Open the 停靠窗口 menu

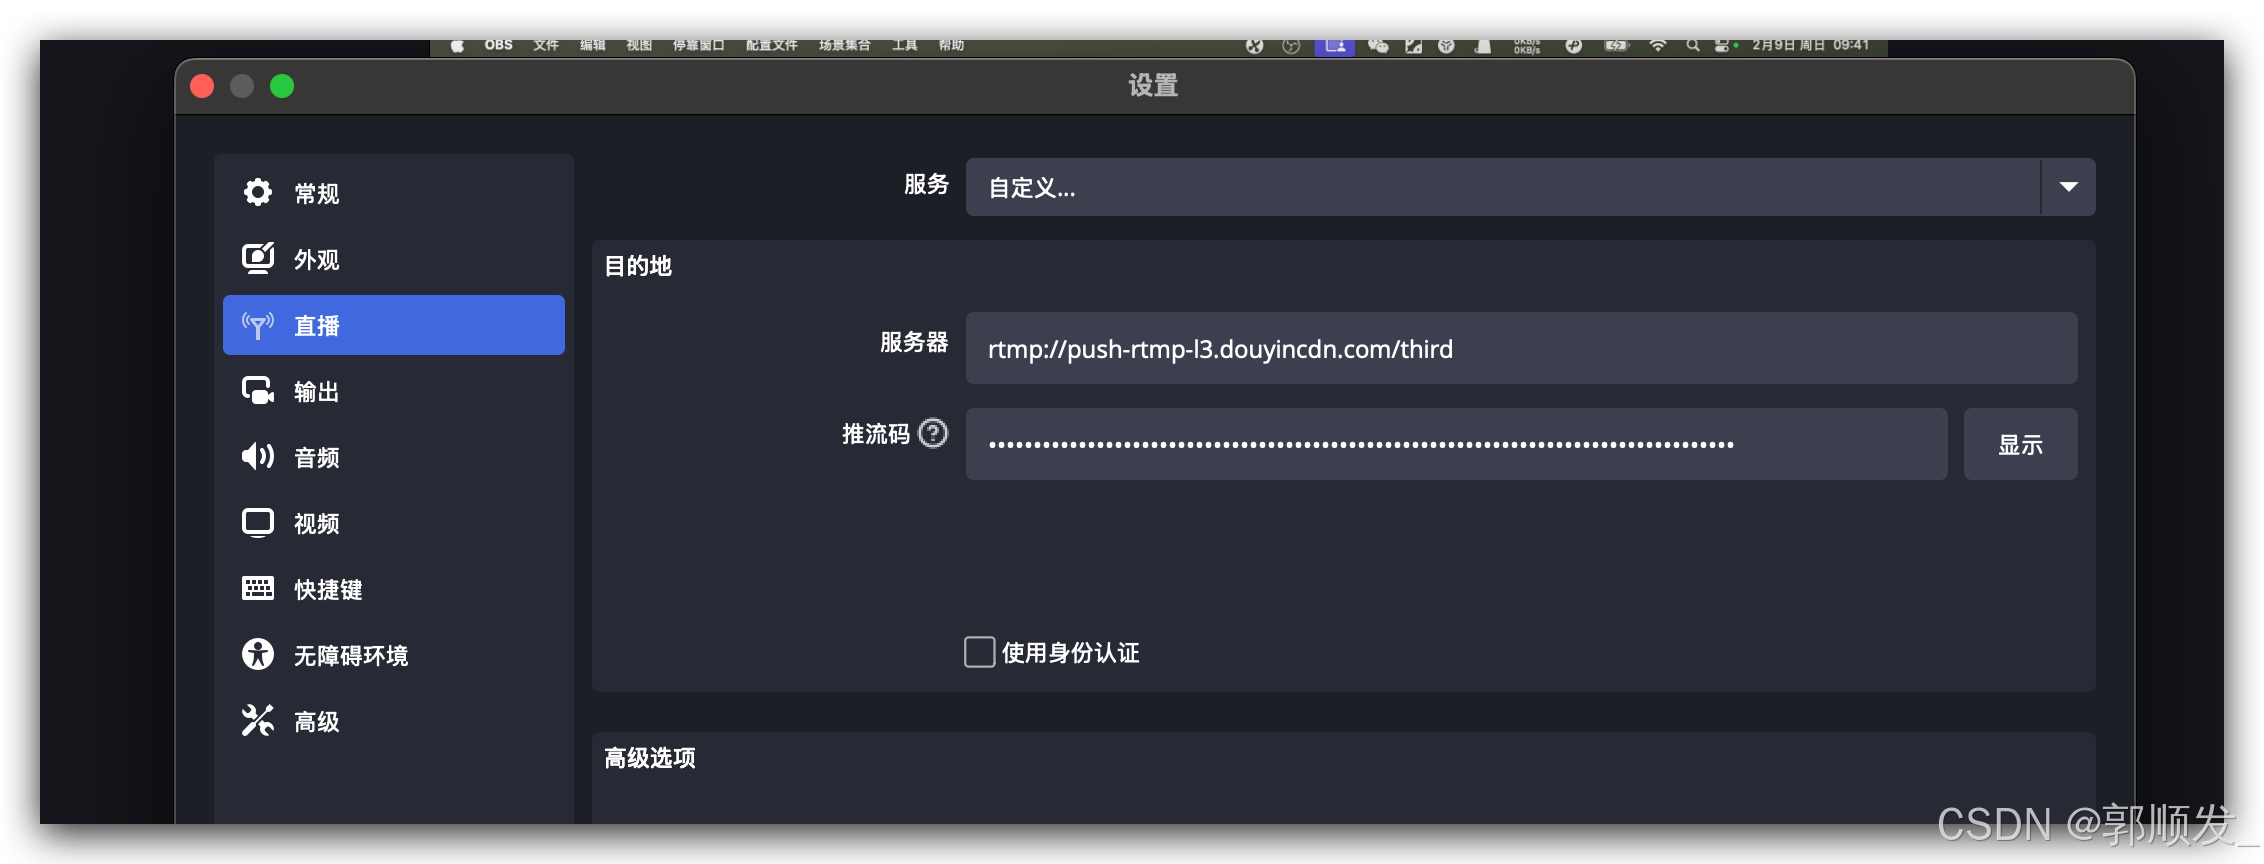click(698, 45)
